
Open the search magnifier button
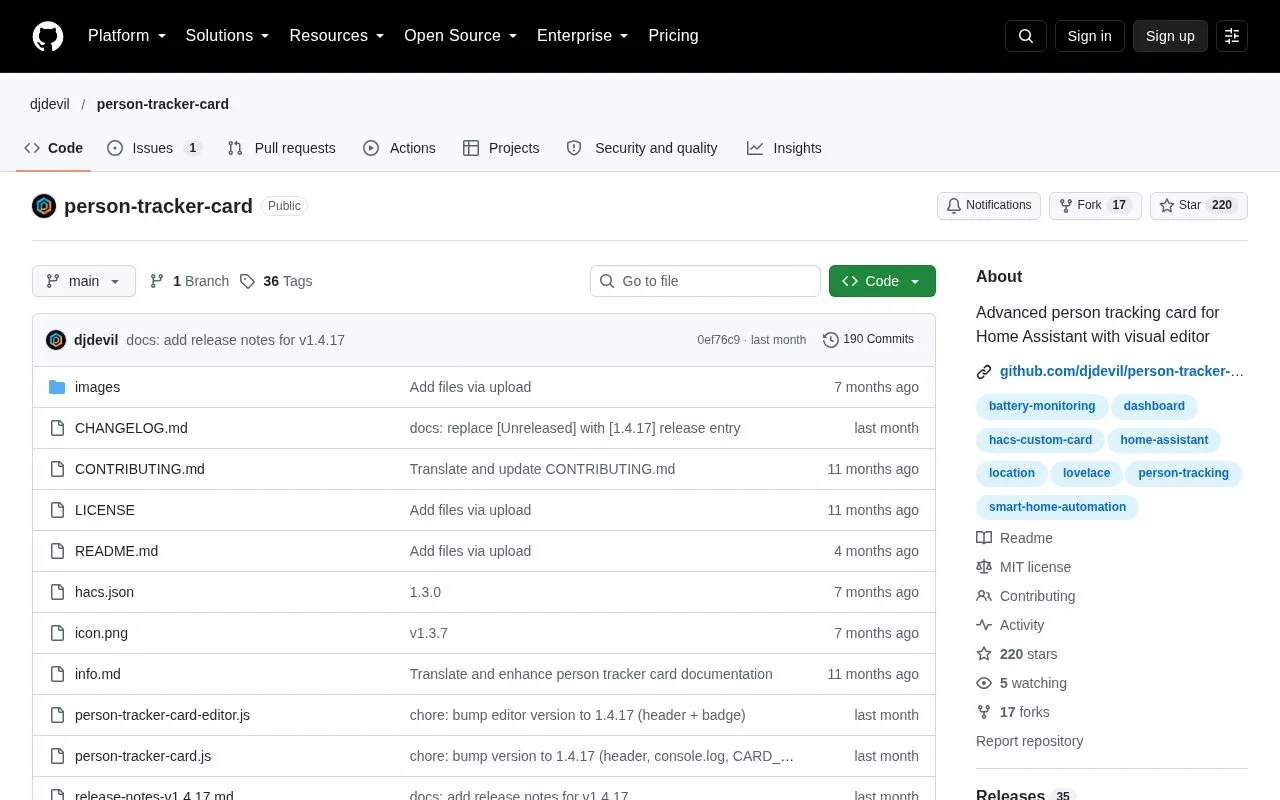pos(1026,36)
